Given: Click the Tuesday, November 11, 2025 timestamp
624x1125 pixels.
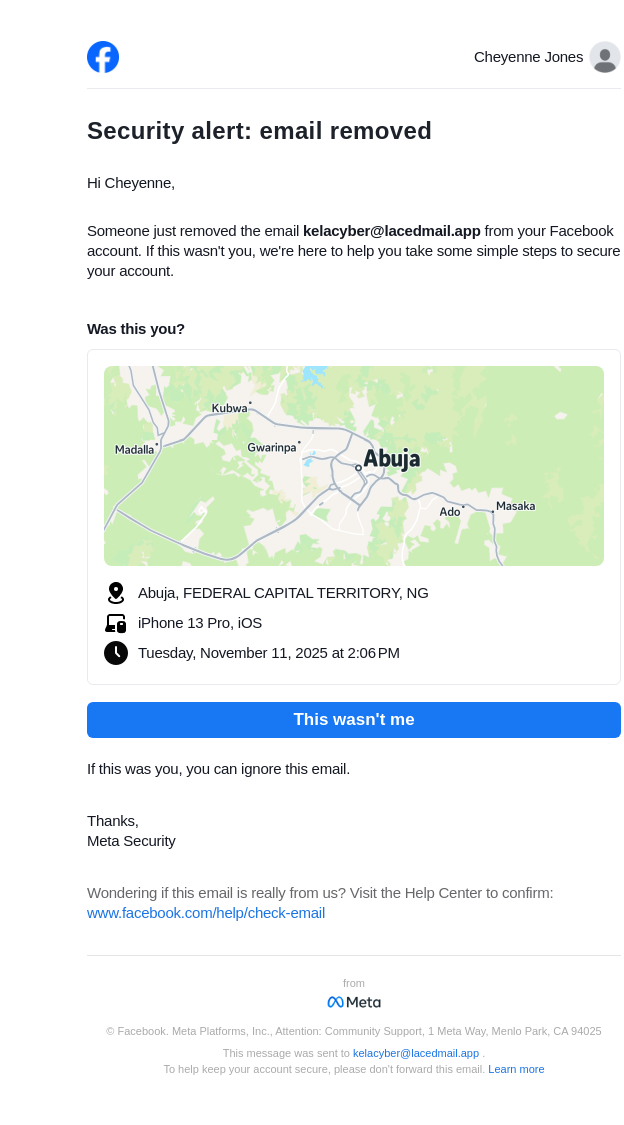Looking at the screenshot, I should 269,653.
